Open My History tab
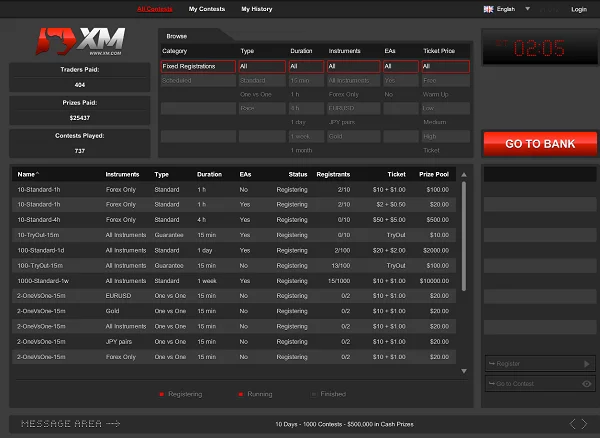This screenshot has height=438, width=600. (x=257, y=9)
